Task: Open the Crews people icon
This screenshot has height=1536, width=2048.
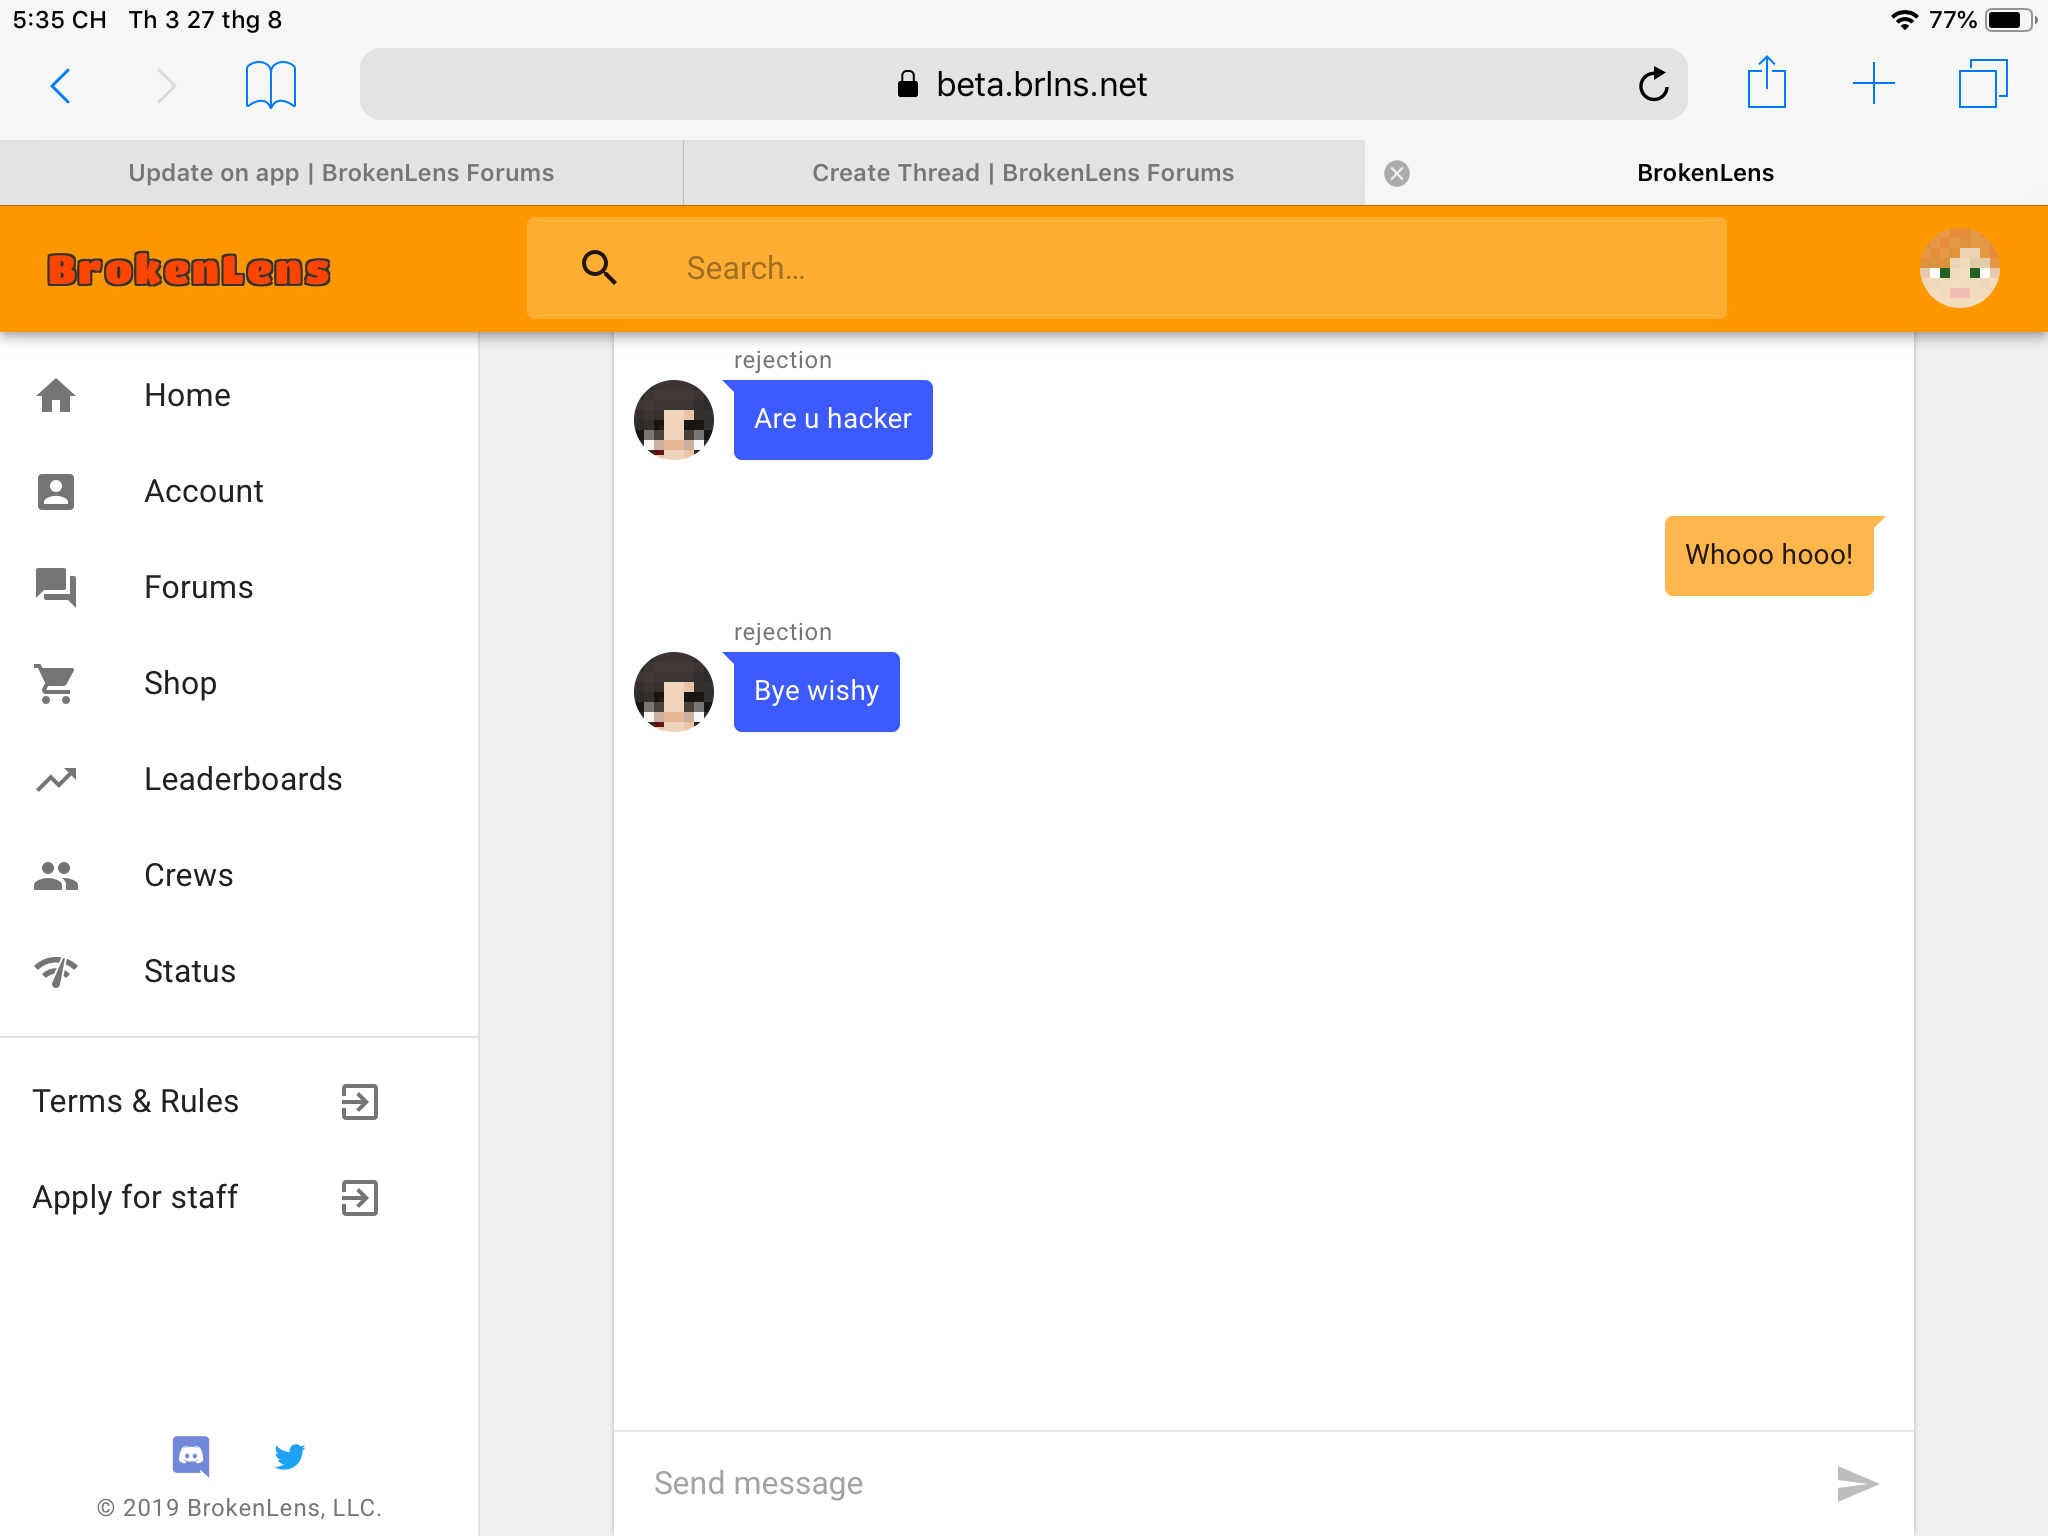Action: 56,875
